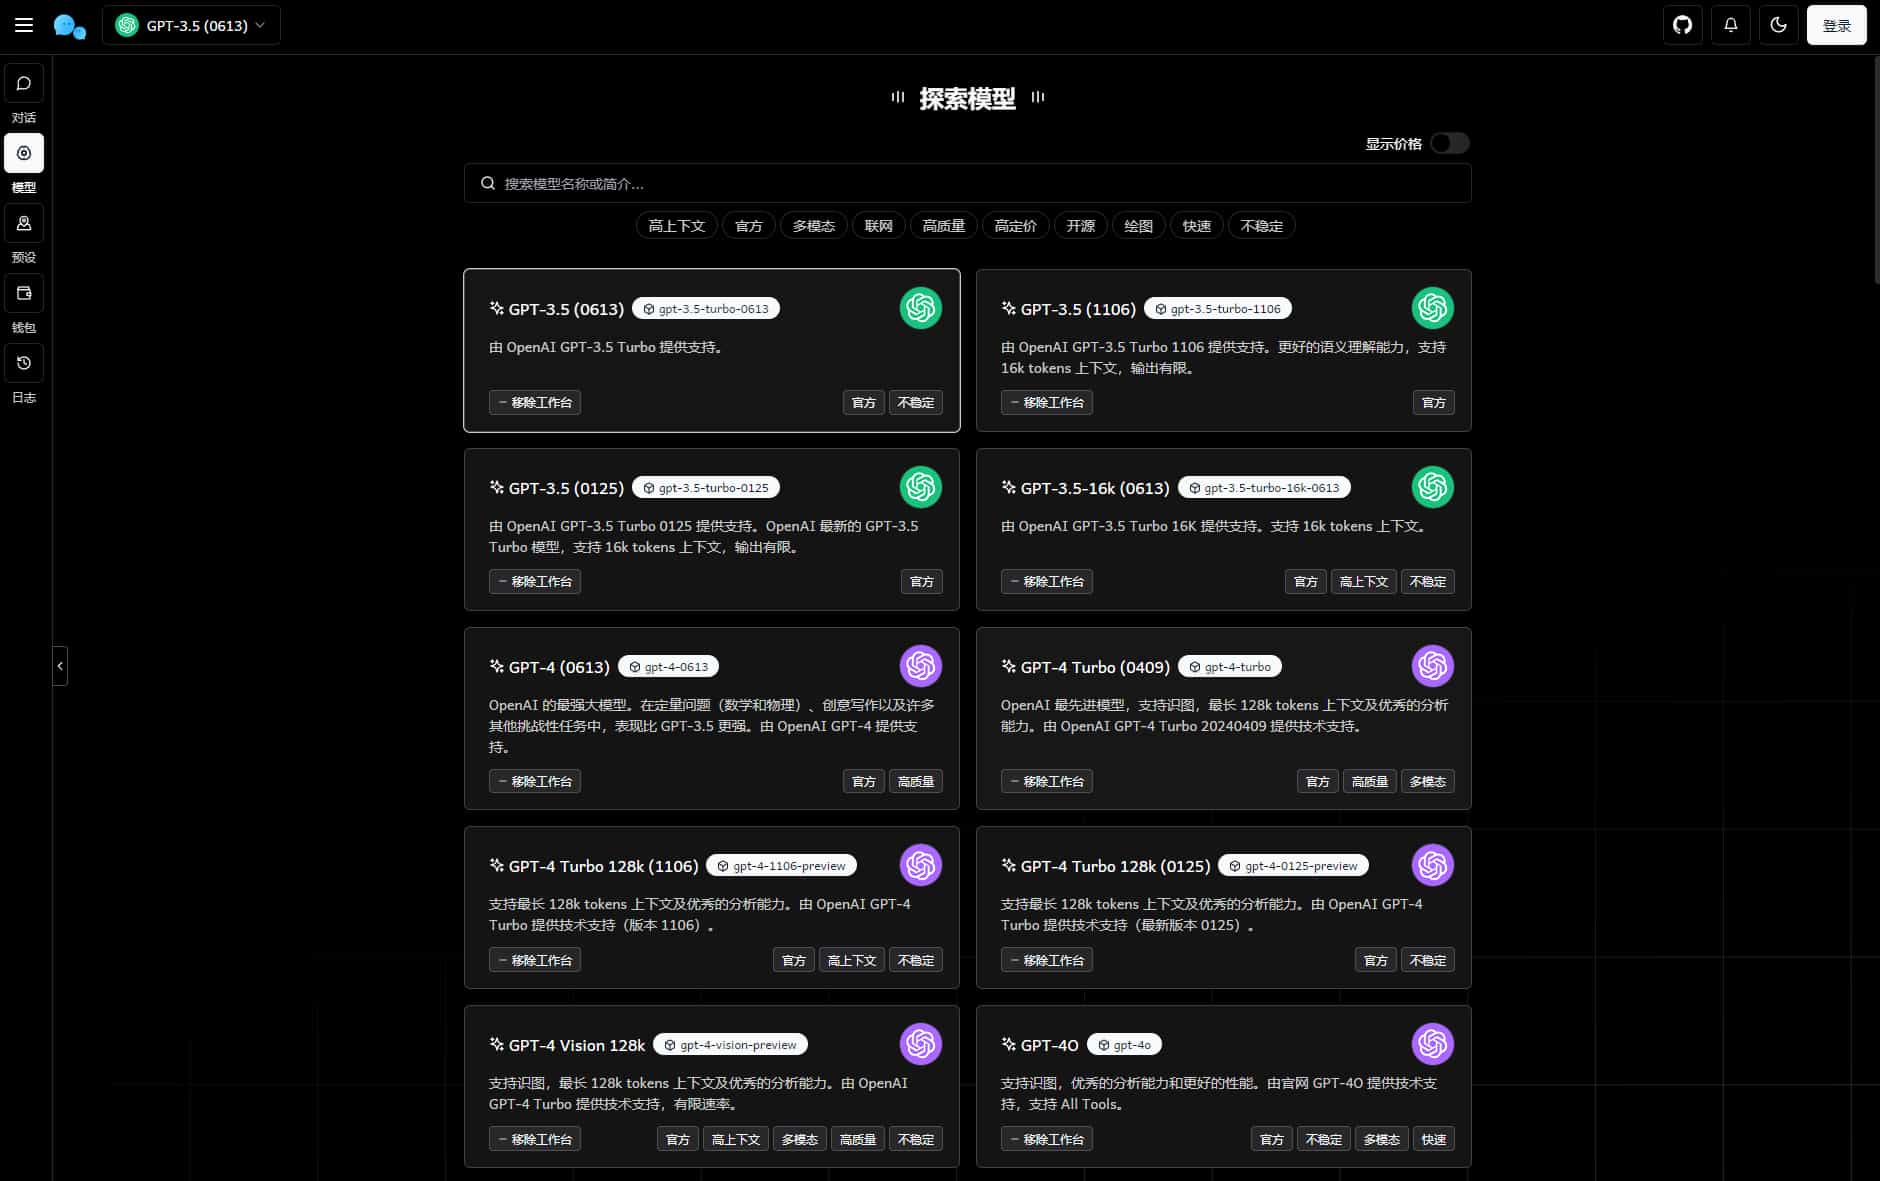Open the 钱包 wallet sidebar icon
Image resolution: width=1880 pixels, height=1181 pixels.
[23, 293]
